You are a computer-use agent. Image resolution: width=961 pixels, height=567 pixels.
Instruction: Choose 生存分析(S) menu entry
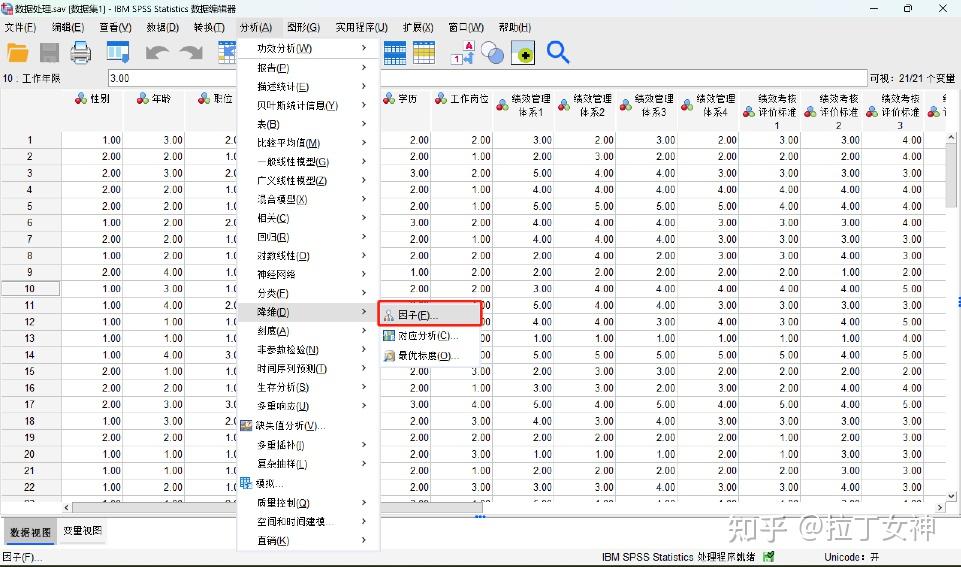click(x=308, y=387)
